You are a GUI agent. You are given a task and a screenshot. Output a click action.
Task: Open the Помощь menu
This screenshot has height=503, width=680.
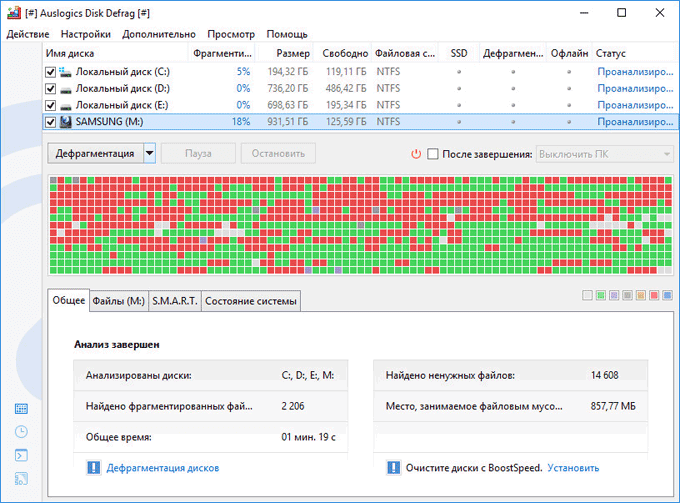287,34
